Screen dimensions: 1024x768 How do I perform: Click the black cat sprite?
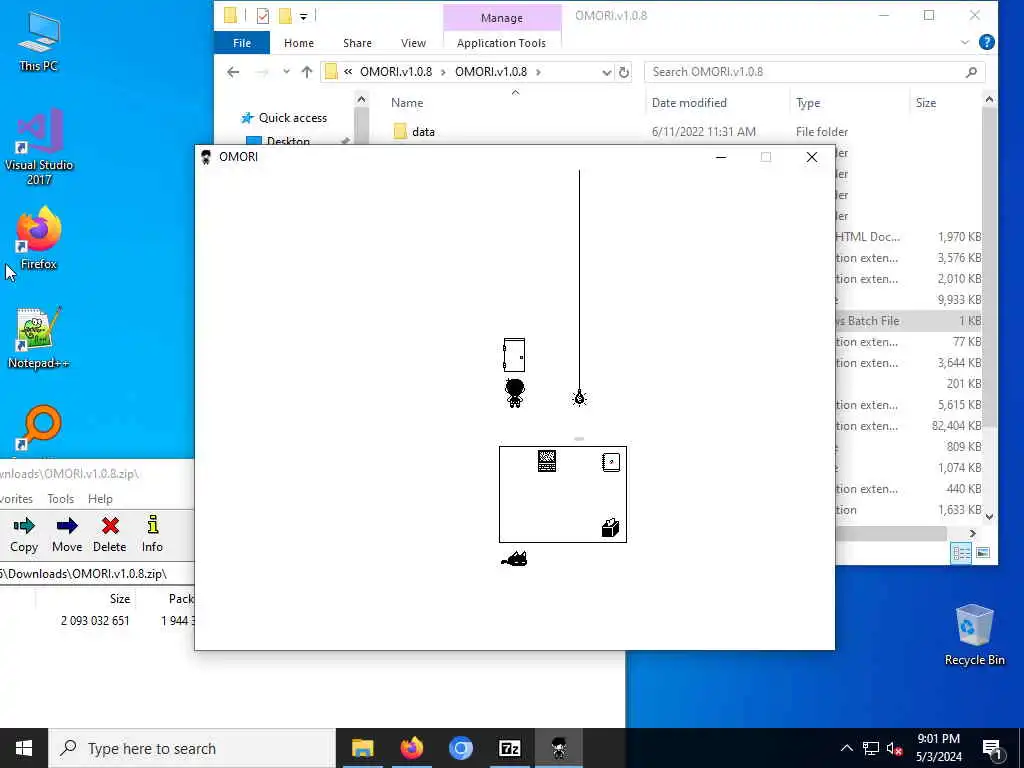tap(514, 558)
